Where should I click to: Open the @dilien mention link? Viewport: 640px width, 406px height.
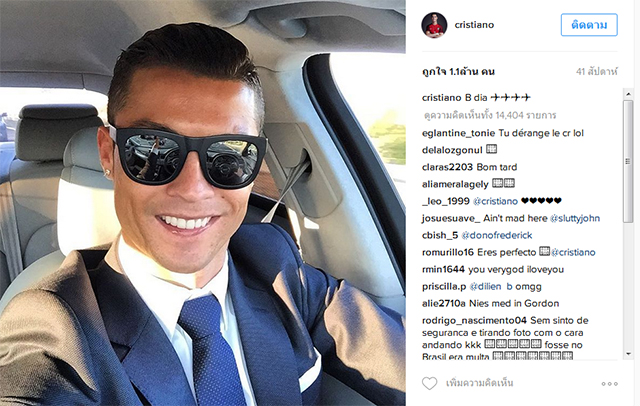point(485,286)
